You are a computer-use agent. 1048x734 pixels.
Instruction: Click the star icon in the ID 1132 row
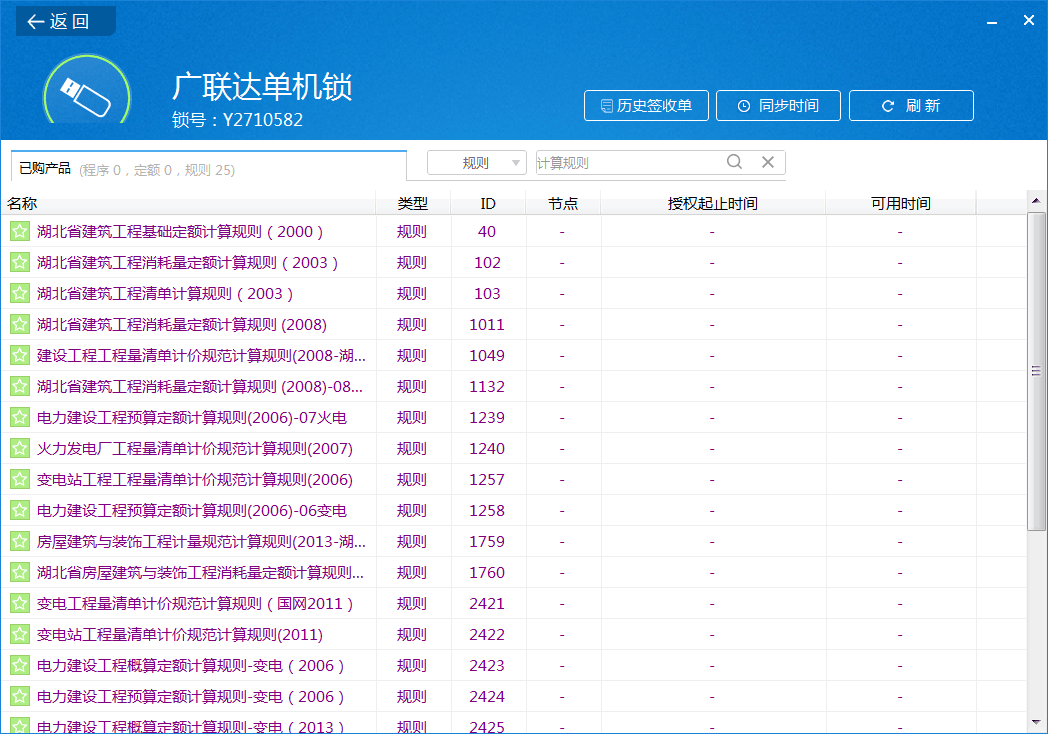pos(19,386)
